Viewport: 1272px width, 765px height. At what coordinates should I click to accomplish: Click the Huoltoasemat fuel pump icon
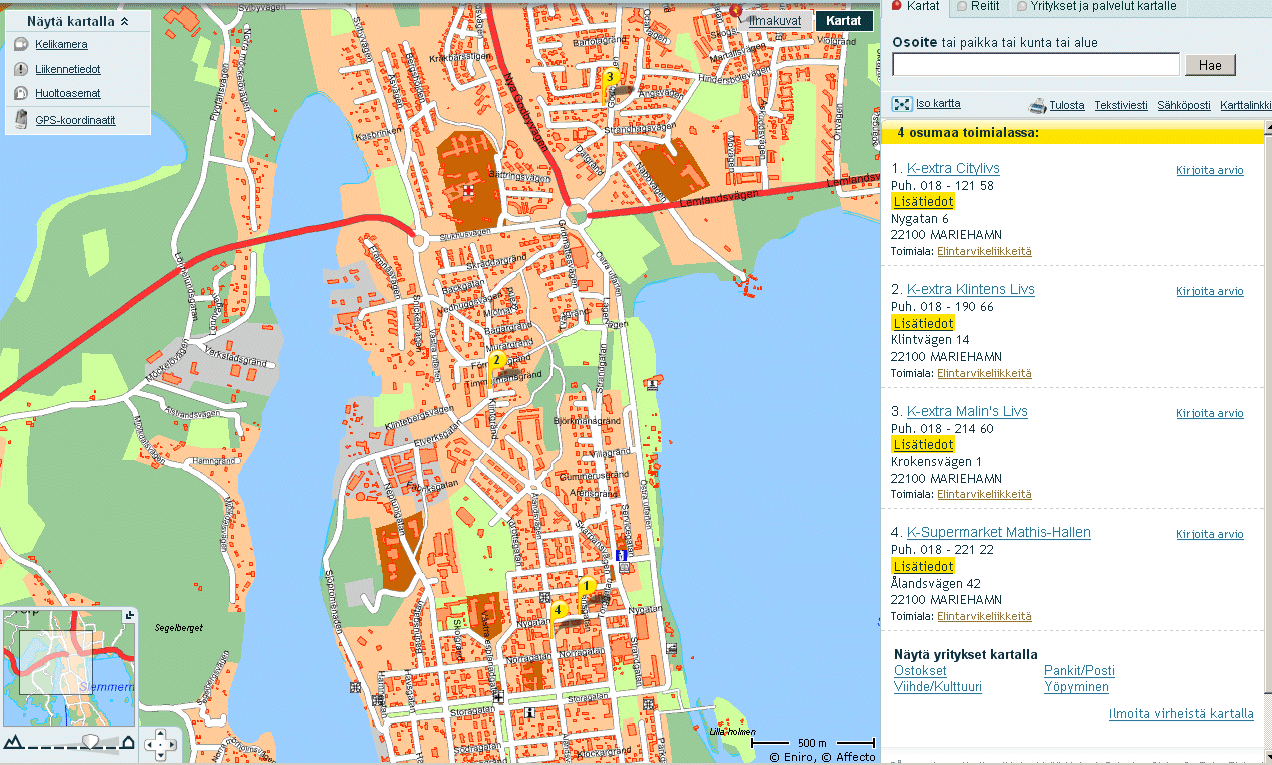click(22, 93)
